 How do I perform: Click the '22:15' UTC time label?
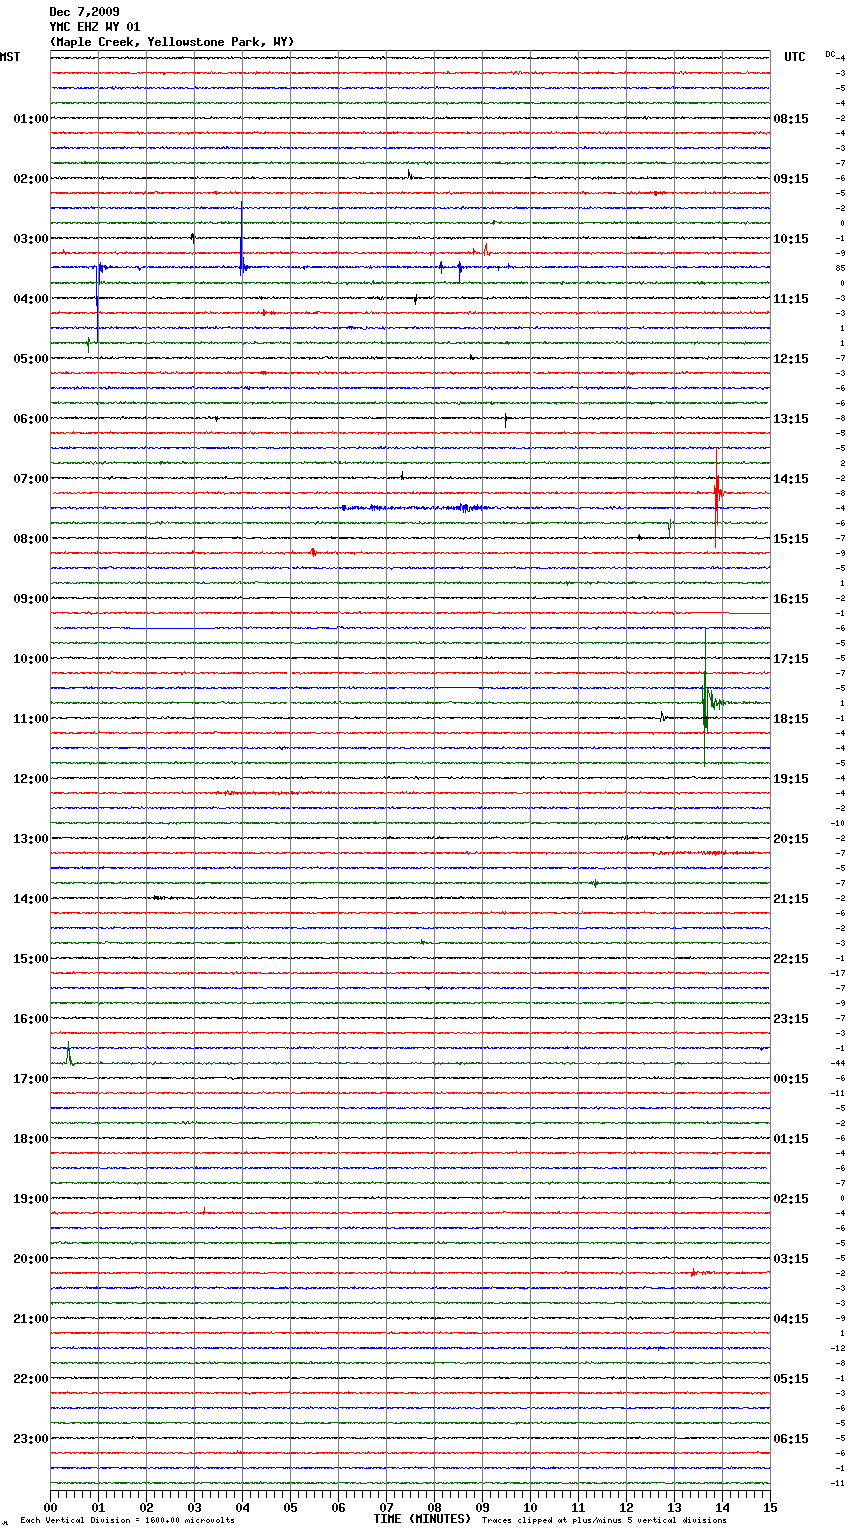791,959
